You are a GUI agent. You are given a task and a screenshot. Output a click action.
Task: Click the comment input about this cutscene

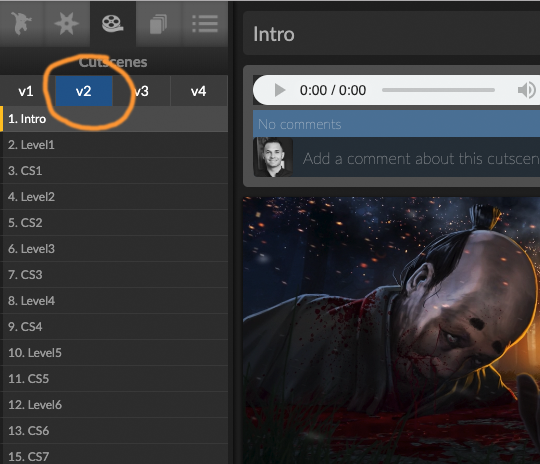(x=417, y=158)
